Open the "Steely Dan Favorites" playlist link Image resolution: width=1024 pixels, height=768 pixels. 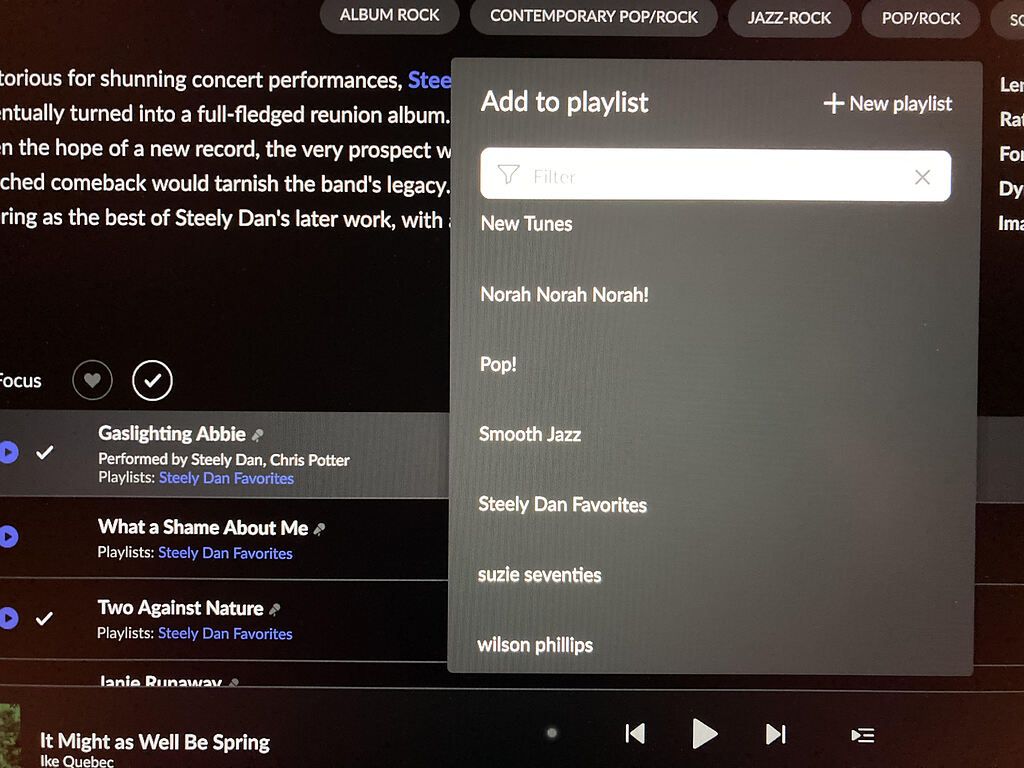(226, 478)
